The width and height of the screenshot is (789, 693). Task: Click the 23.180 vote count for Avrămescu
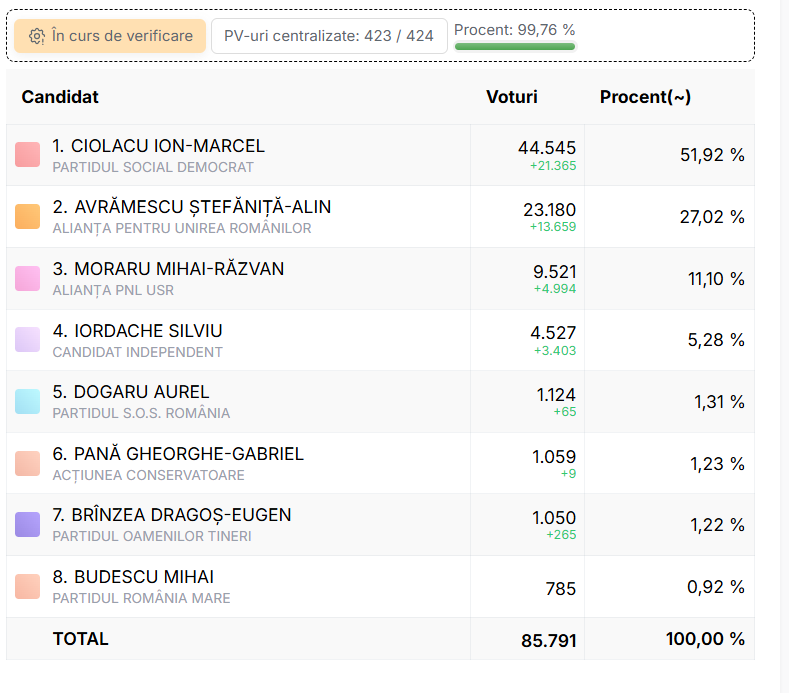[549, 210]
